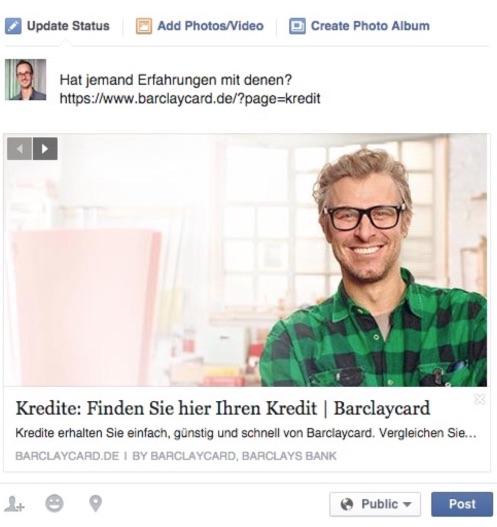Show next preview thumbnail image
The height and width of the screenshot is (527, 497).
point(45,149)
